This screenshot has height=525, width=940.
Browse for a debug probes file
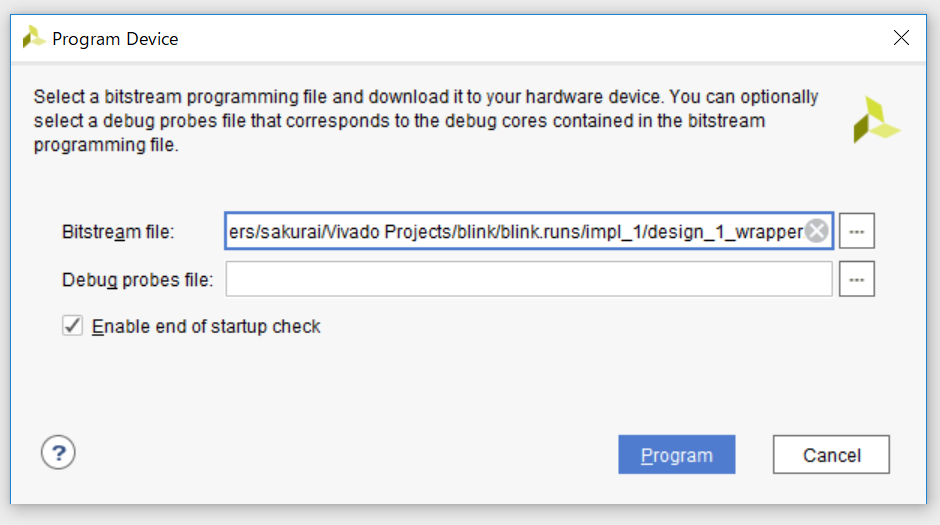(x=857, y=280)
